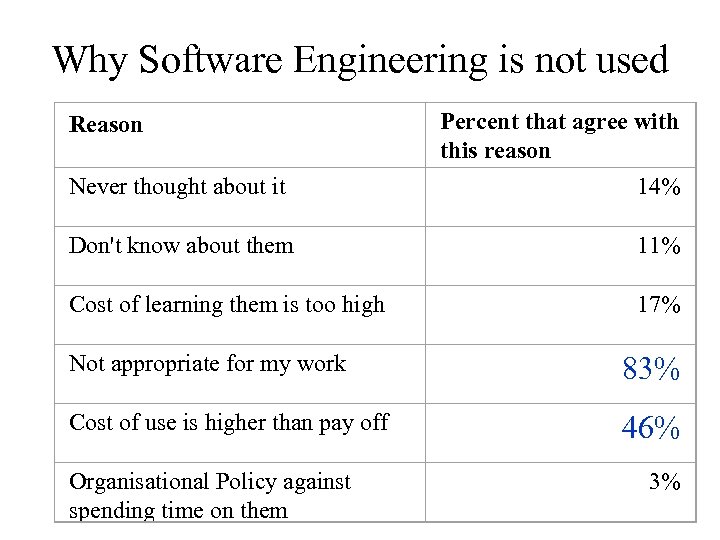Click the 'spending time on them' text line
This screenshot has height=540, width=720.
[178, 510]
